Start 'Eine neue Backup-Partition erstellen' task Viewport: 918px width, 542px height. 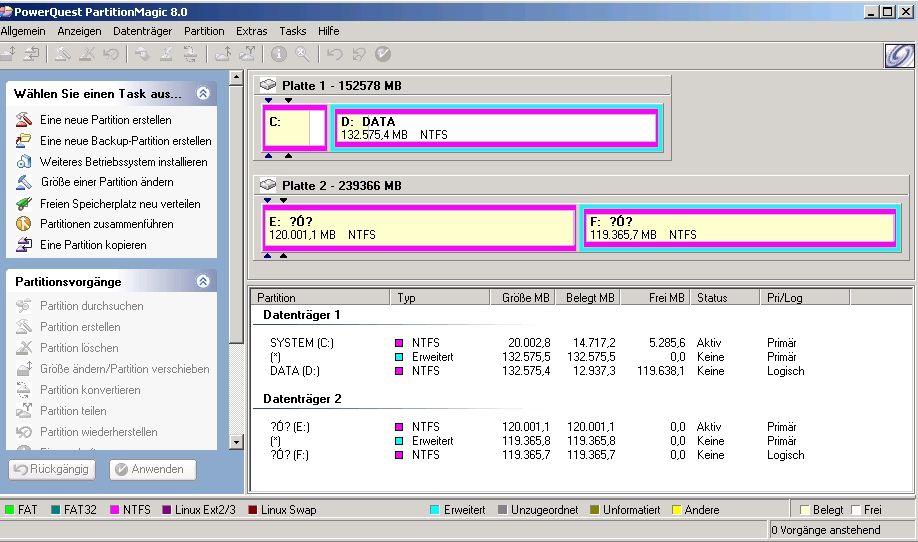(x=125, y=141)
